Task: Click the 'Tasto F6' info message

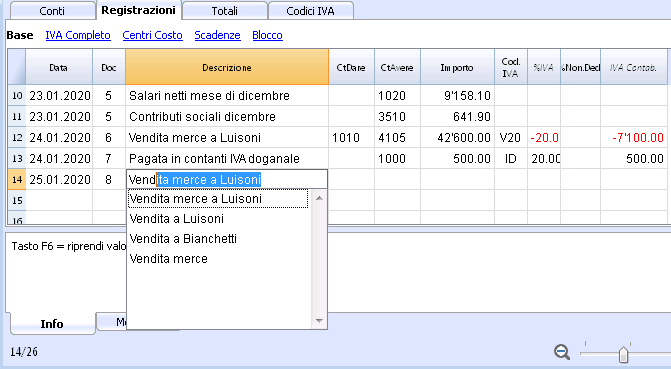Action: [68, 247]
